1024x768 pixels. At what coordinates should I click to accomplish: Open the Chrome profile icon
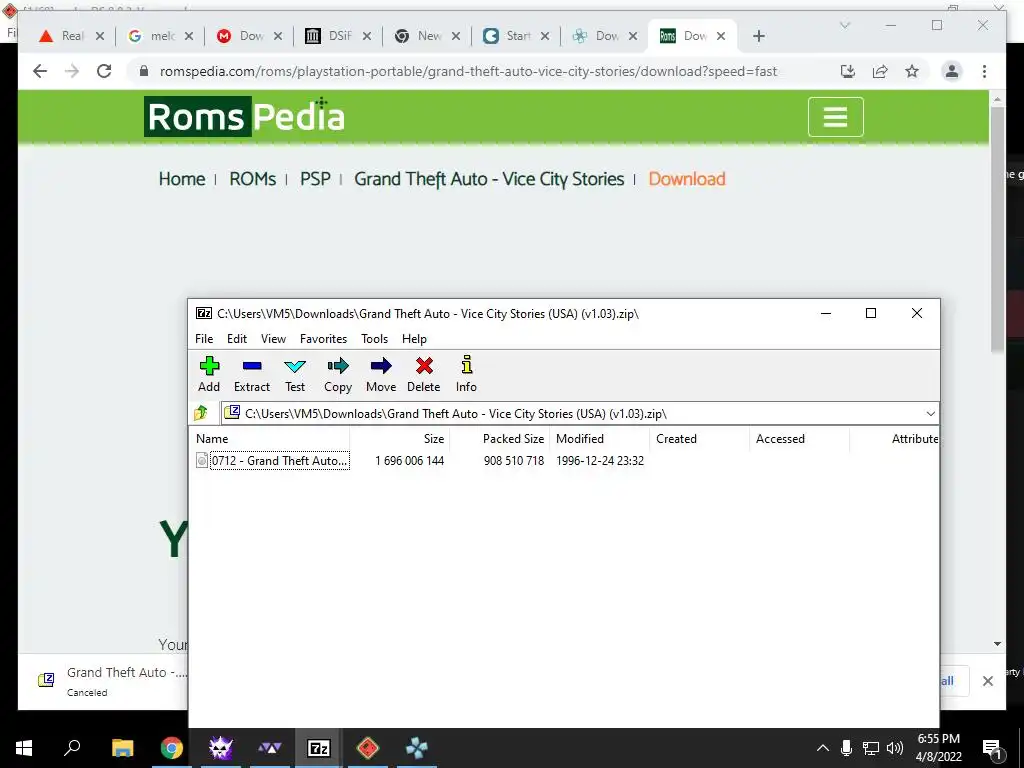(952, 71)
